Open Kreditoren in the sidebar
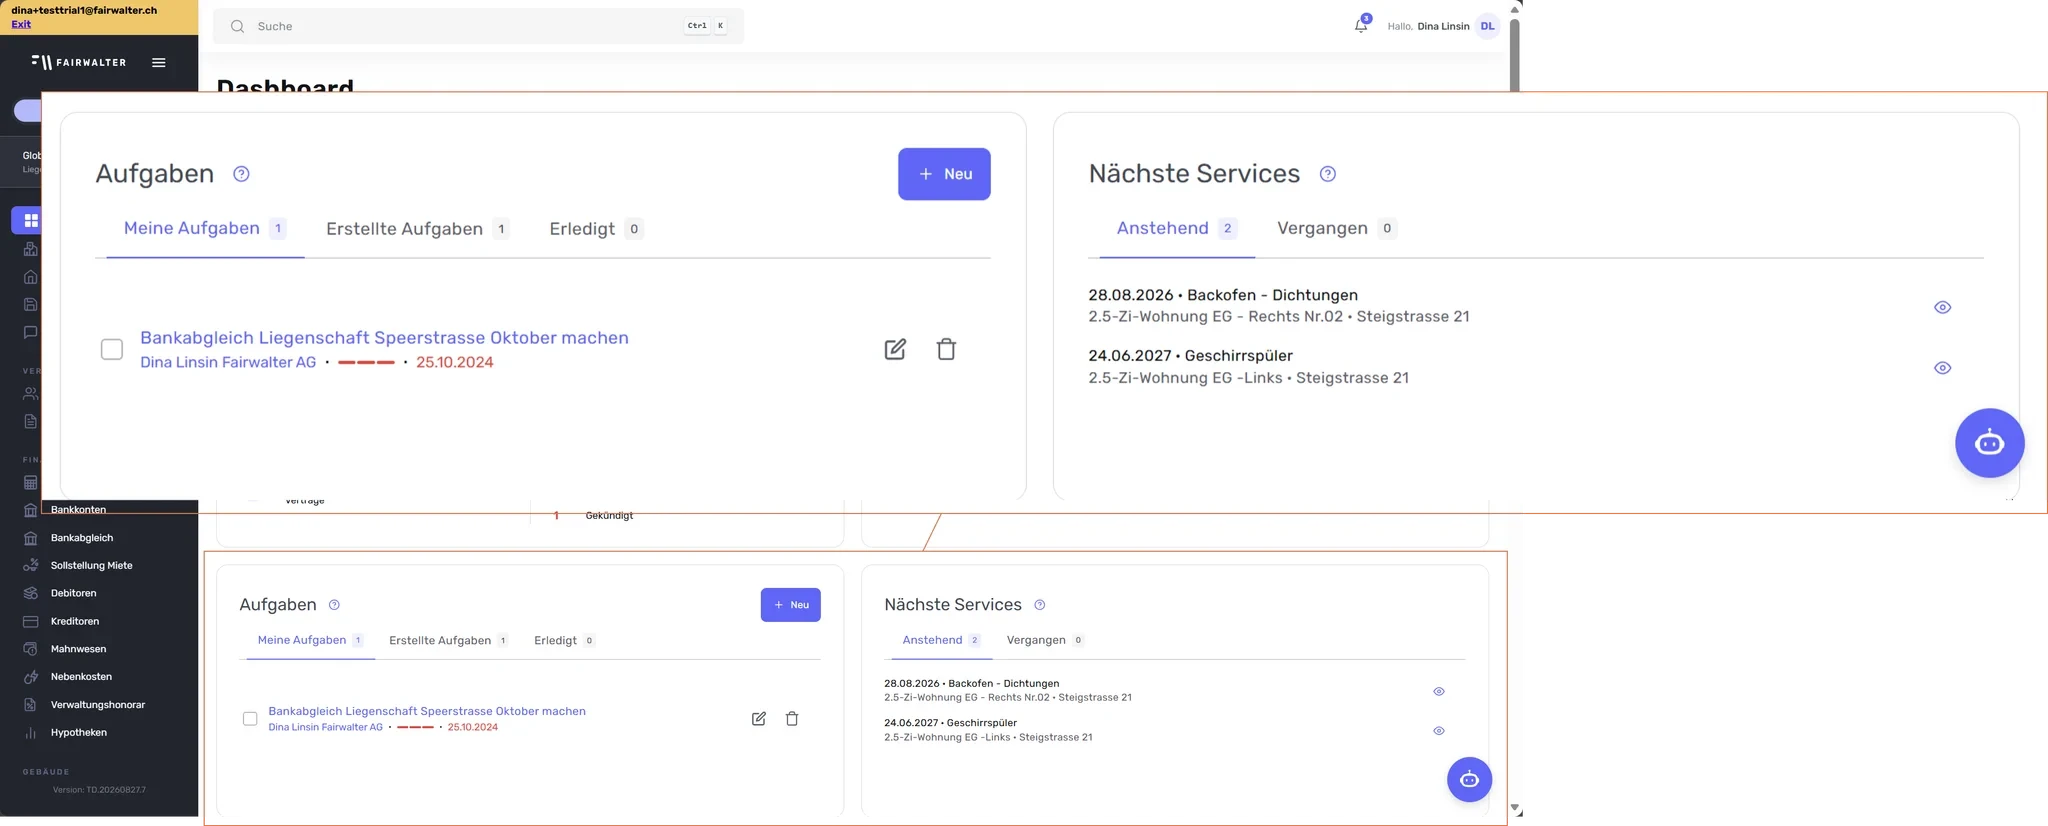The width and height of the screenshot is (2048, 826). click(x=75, y=621)
